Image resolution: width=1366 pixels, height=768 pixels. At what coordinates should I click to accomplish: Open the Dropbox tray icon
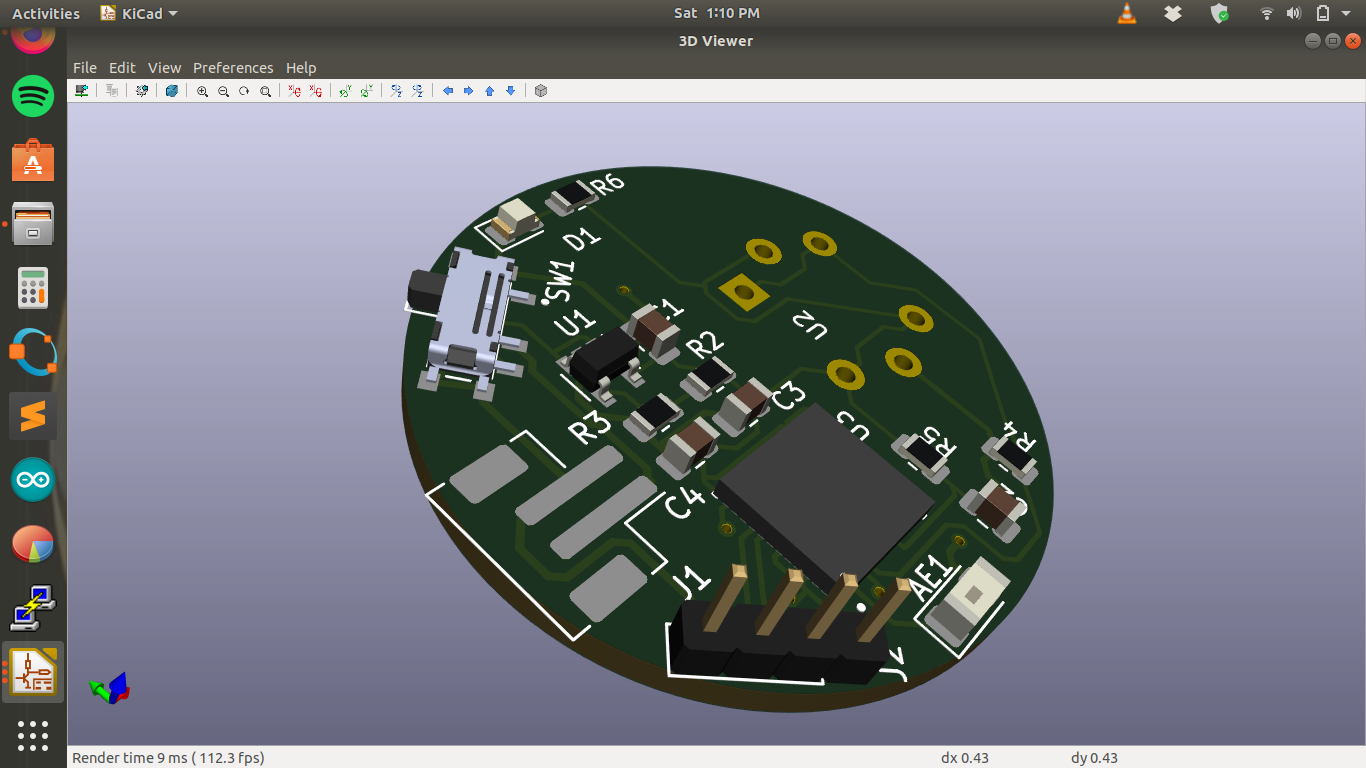[x=1174, y=13]
